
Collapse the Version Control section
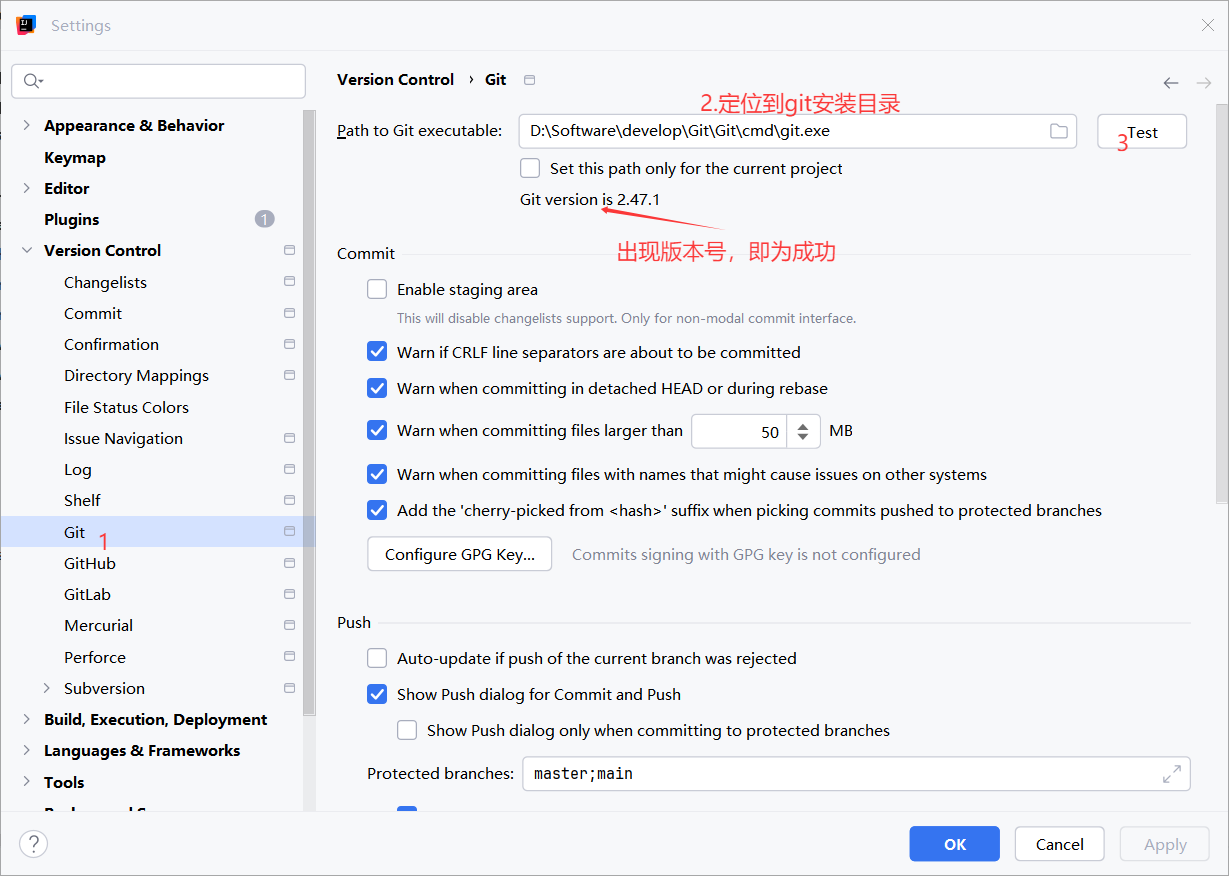pos(26,250)
